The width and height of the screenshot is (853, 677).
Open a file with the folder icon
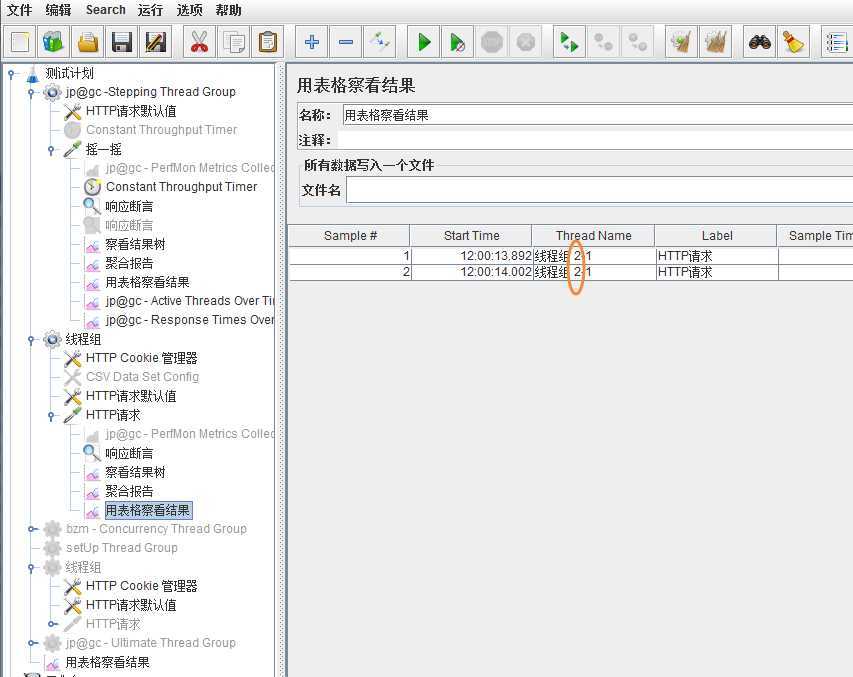point(88,42)
